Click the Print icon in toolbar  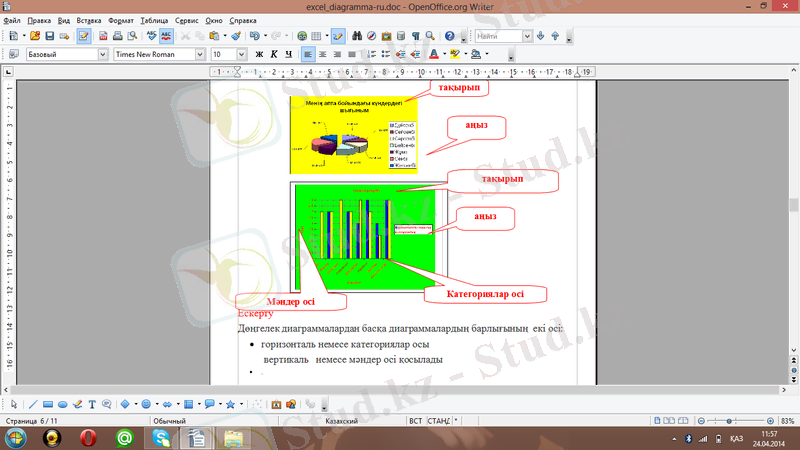tap(117, 36)
